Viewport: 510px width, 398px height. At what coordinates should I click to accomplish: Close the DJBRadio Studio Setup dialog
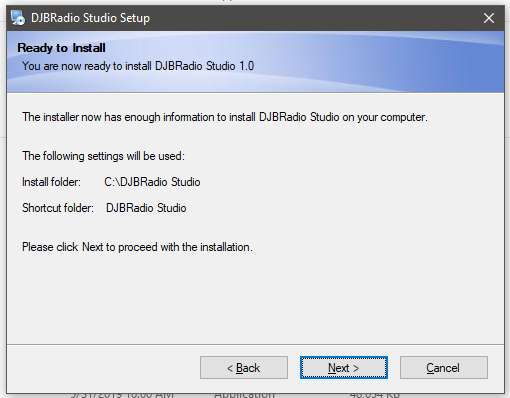489,18
